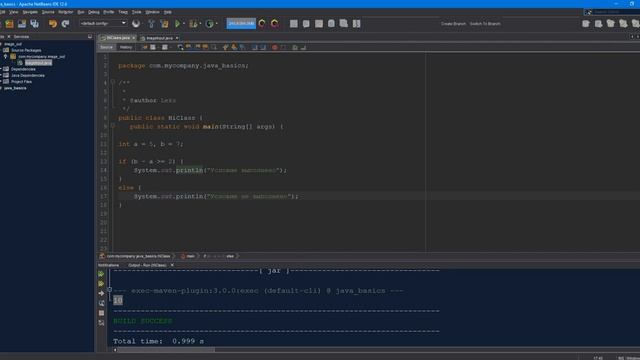
Task: Open the Help menu
Action: coord(167,12)
